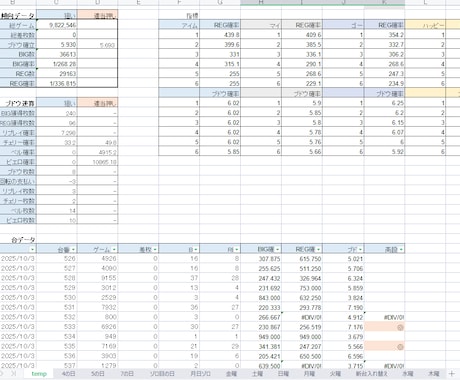Select the #DIV/0! cell in row 532 高設 column
This screenshot has width=460, height=380.
tap(384, 317)
